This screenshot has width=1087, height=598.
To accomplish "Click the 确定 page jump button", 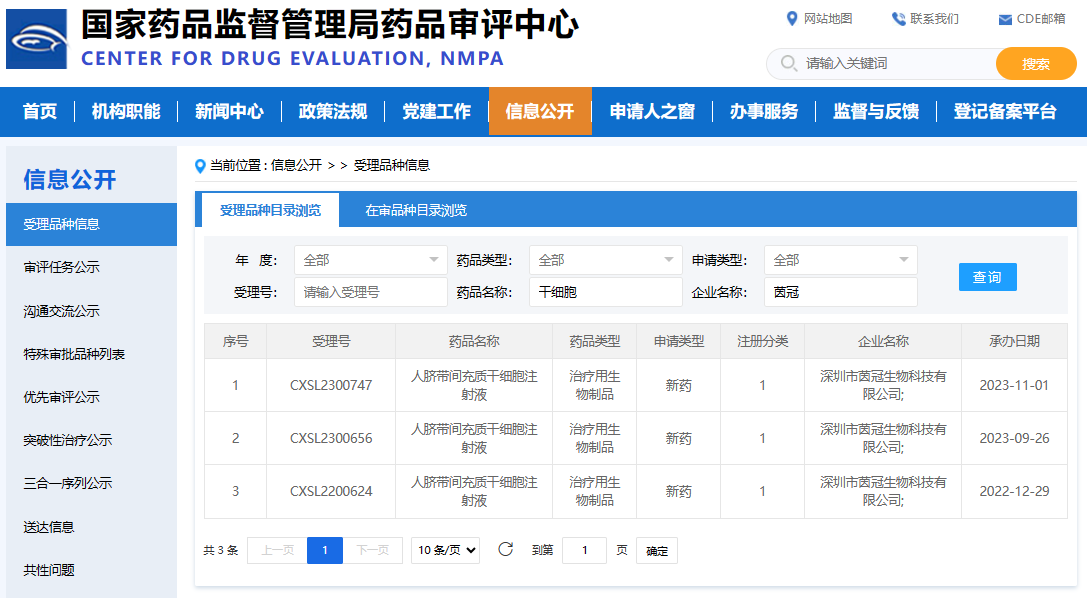I will pos(657,550).
